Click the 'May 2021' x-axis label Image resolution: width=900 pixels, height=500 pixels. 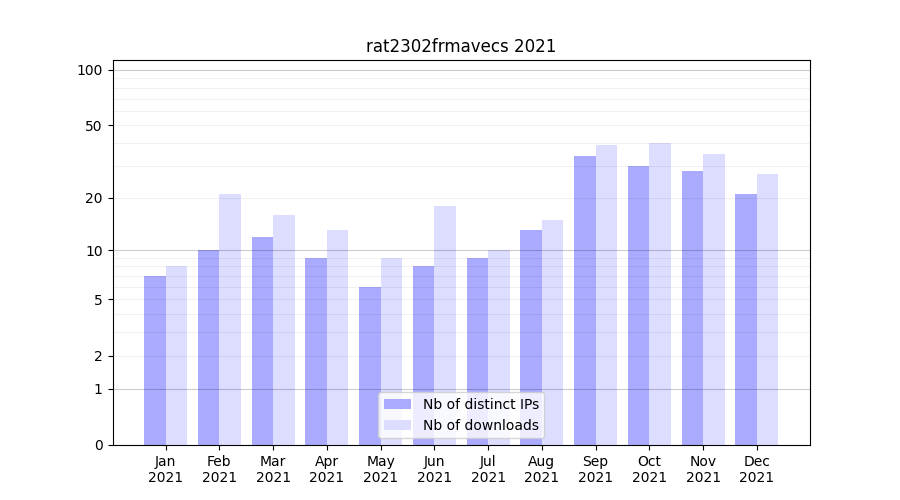click(381, 469)
